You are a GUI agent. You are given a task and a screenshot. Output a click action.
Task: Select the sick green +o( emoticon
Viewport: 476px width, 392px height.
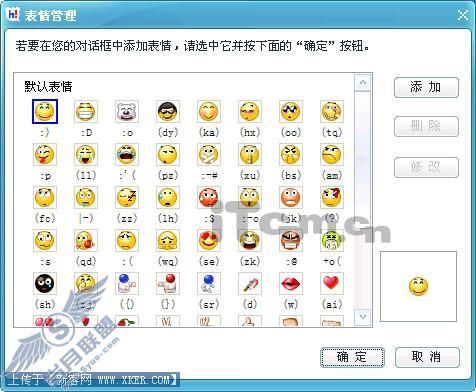pyautogui.click(x=332, y=240)
